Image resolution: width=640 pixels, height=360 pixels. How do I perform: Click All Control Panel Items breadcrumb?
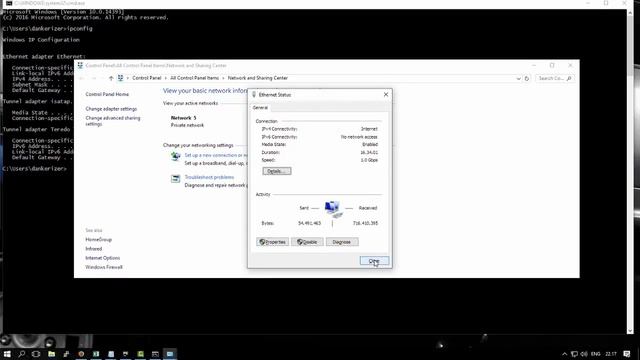pos(194,78)
